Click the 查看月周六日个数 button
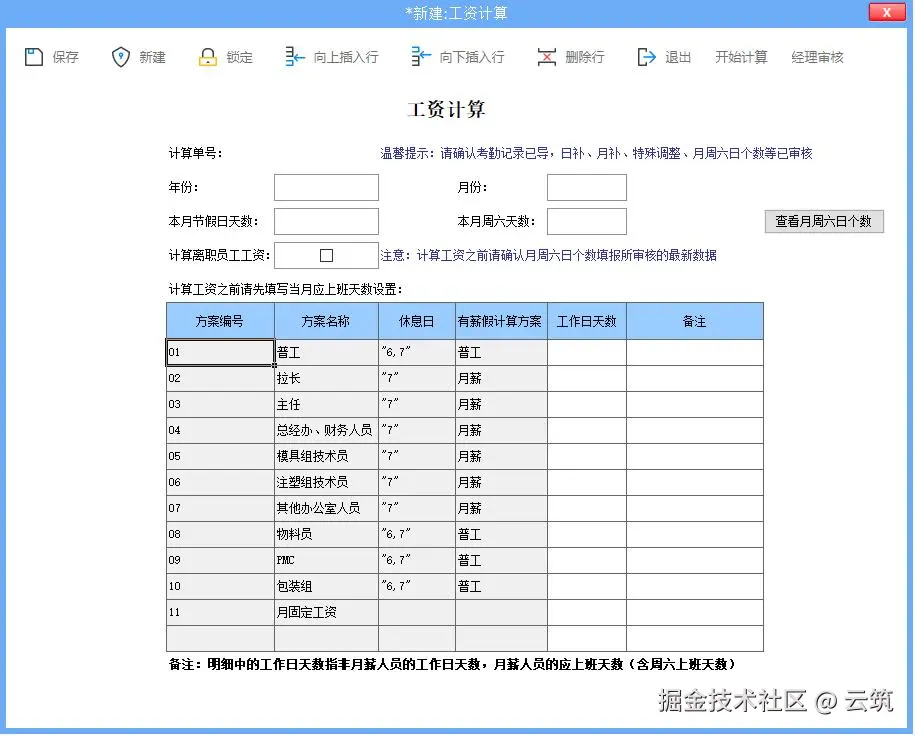This screenshot has height=736, width=915. click(823, 221)
